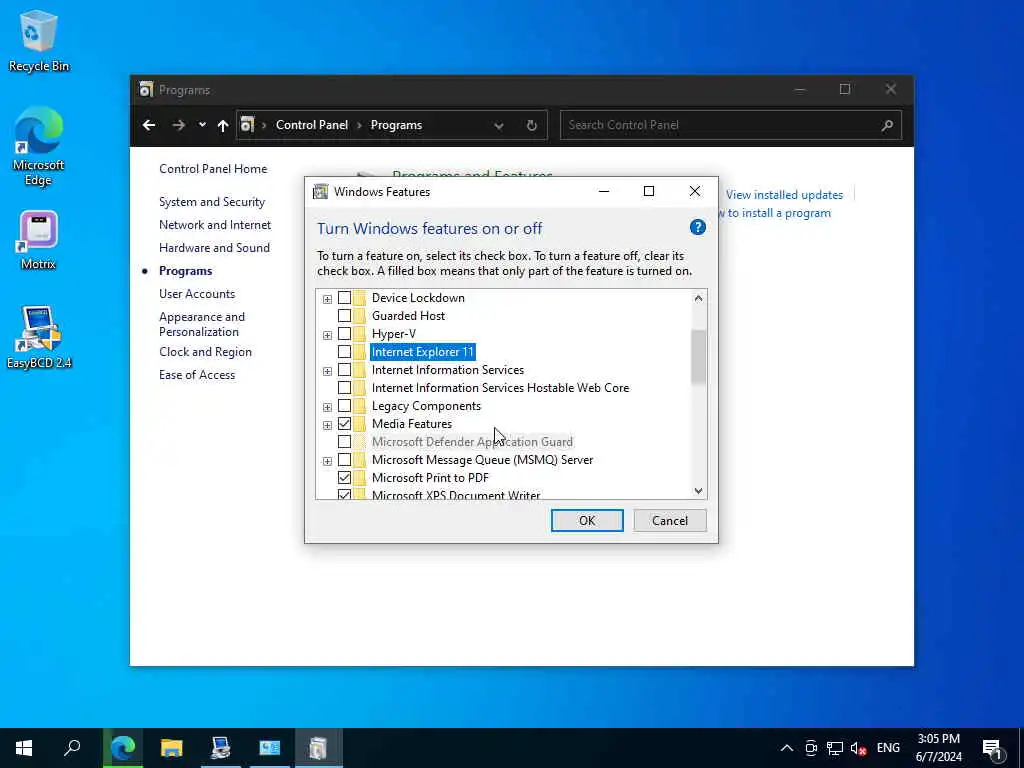Click the features list scroll down arrow

(x=698, y=490)
